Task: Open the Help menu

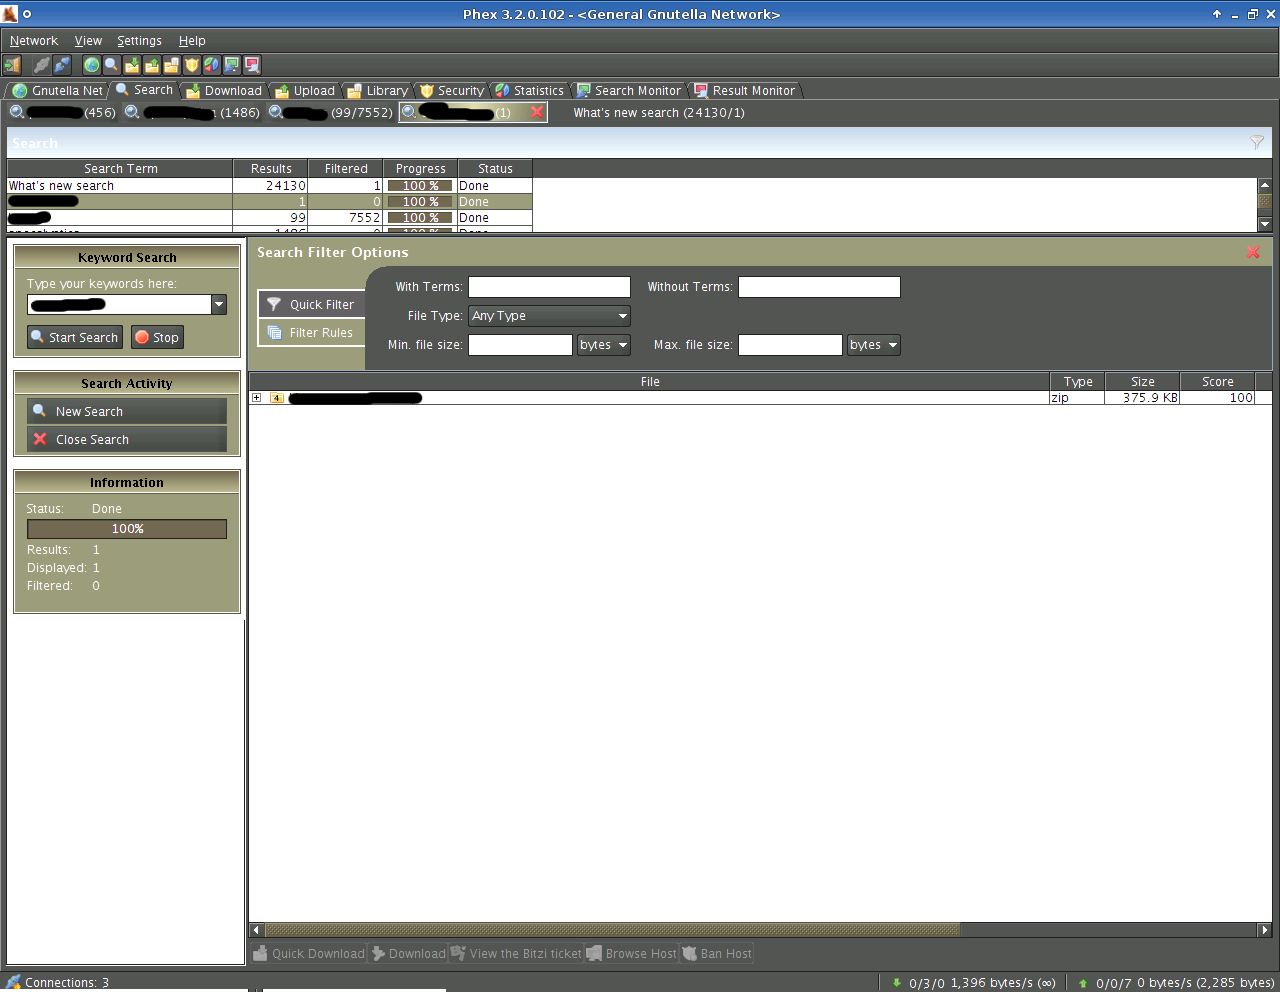Action: (192, 41)
